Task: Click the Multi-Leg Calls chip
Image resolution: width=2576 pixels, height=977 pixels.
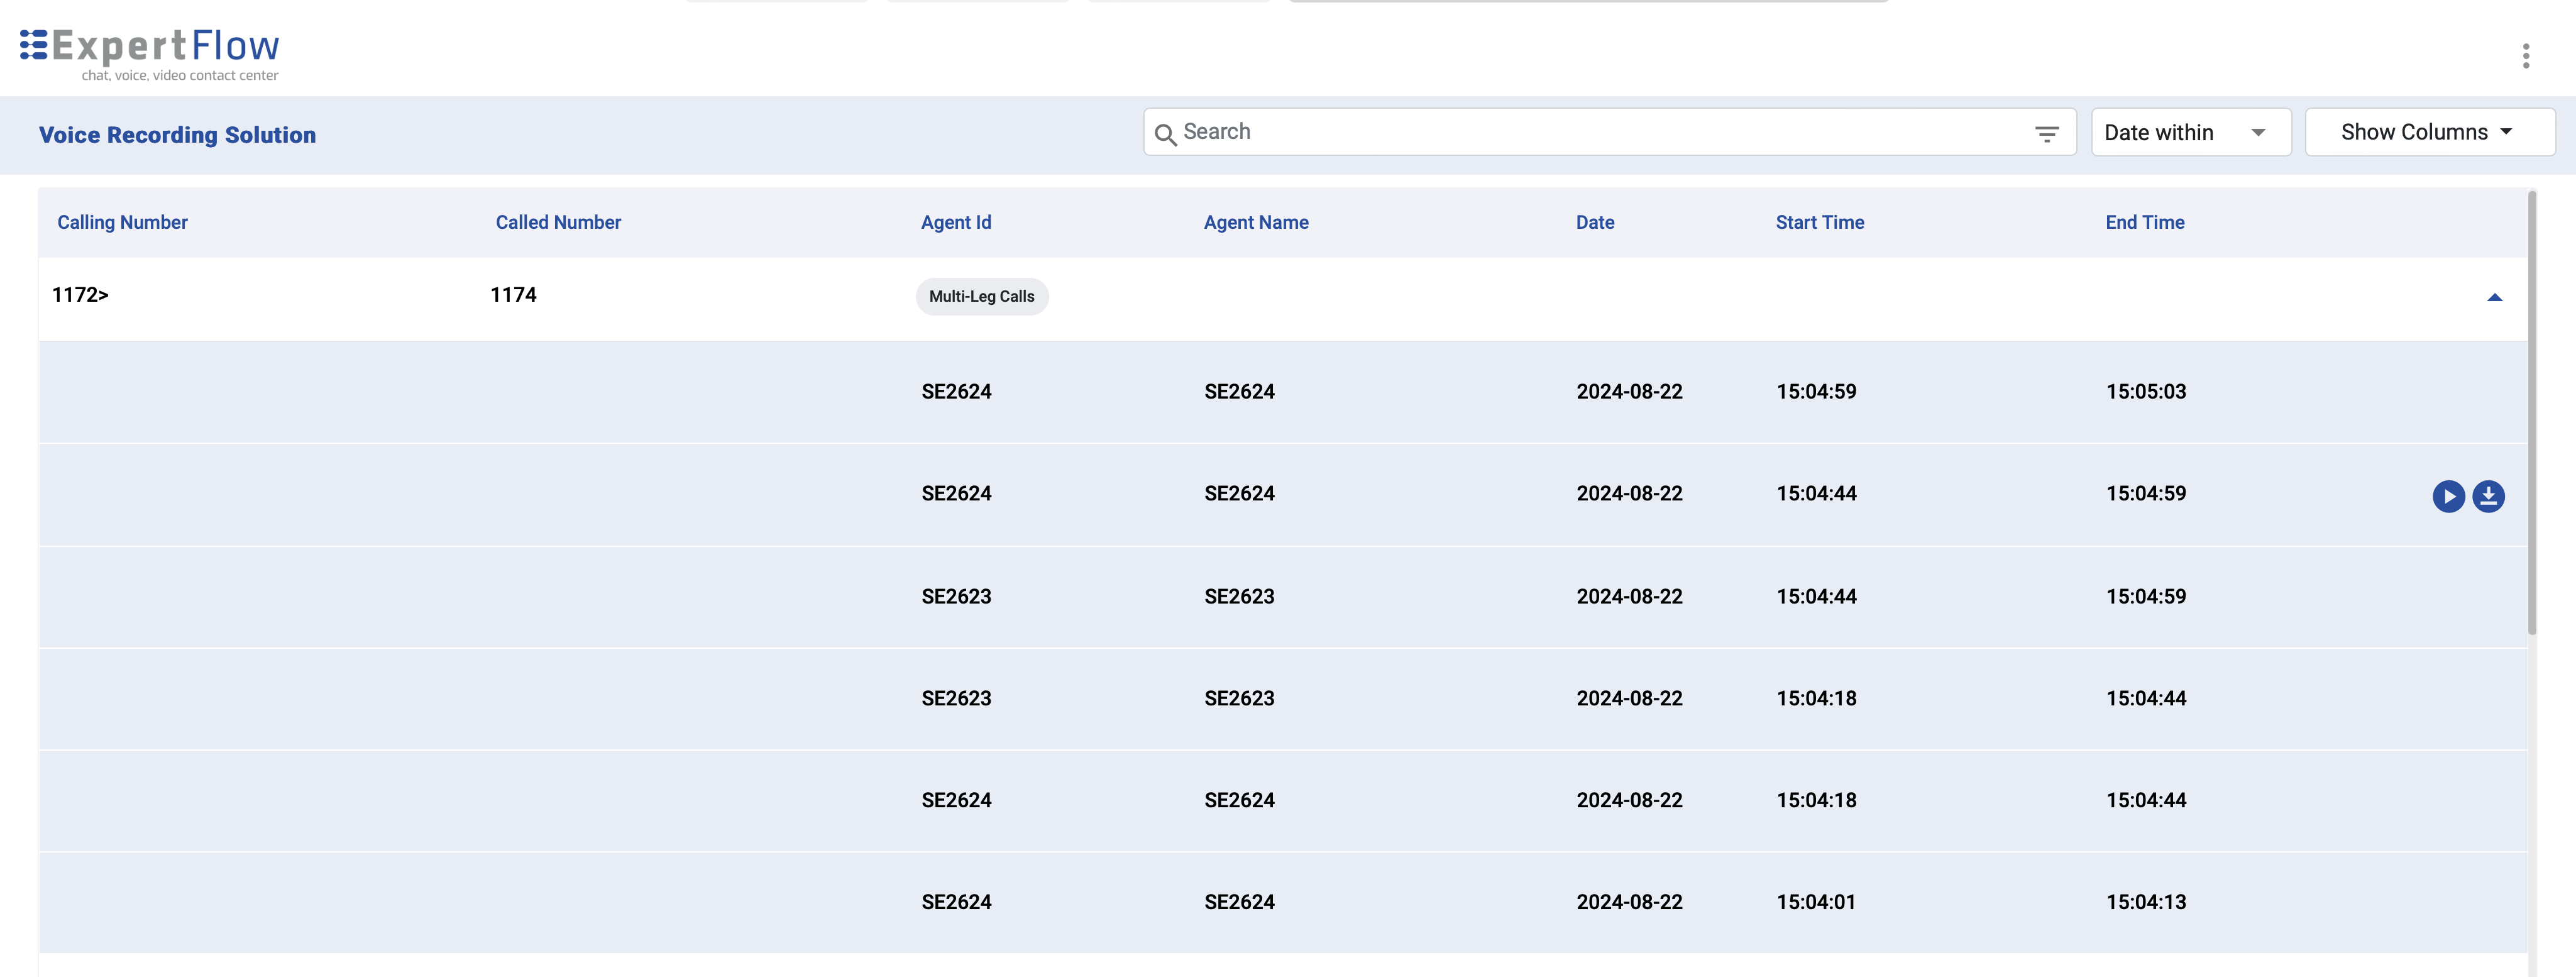Action: pos(981,296)
